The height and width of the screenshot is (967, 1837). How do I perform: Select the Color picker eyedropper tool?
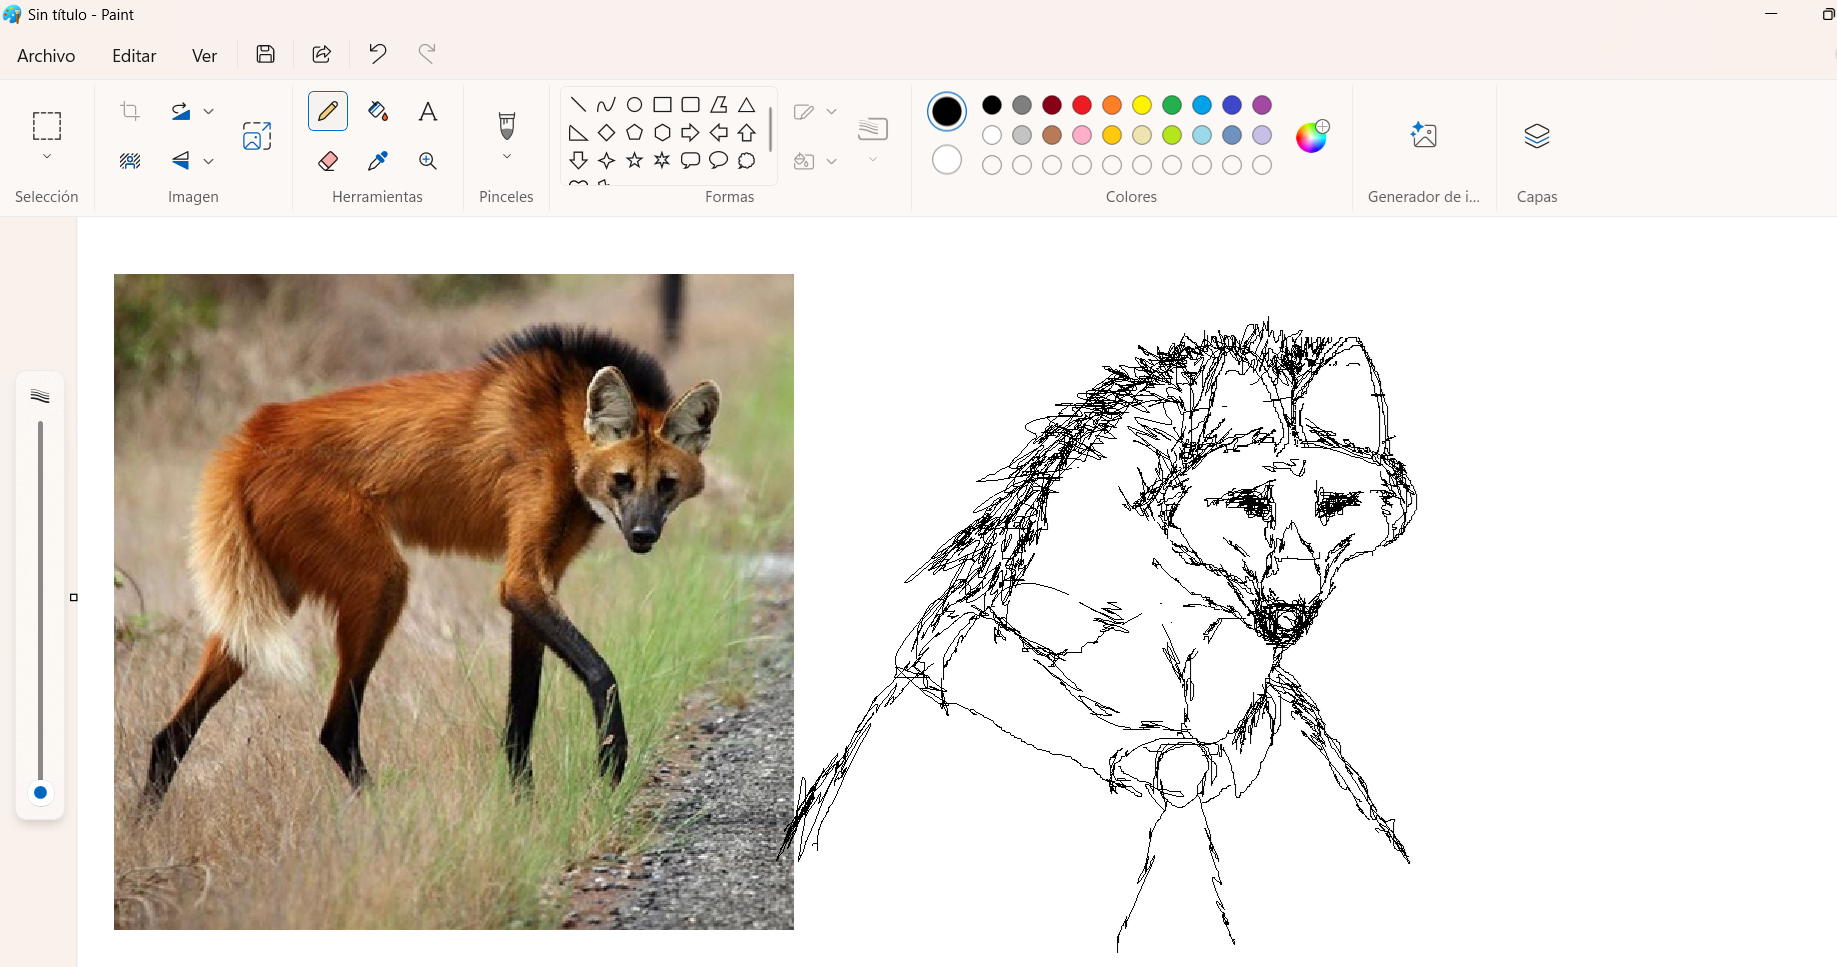378,161
